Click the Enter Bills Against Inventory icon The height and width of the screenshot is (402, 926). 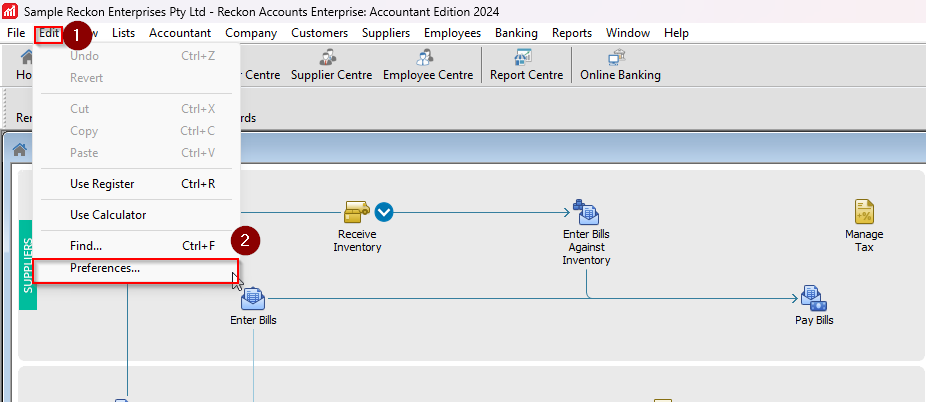click(x=586, y=211)
